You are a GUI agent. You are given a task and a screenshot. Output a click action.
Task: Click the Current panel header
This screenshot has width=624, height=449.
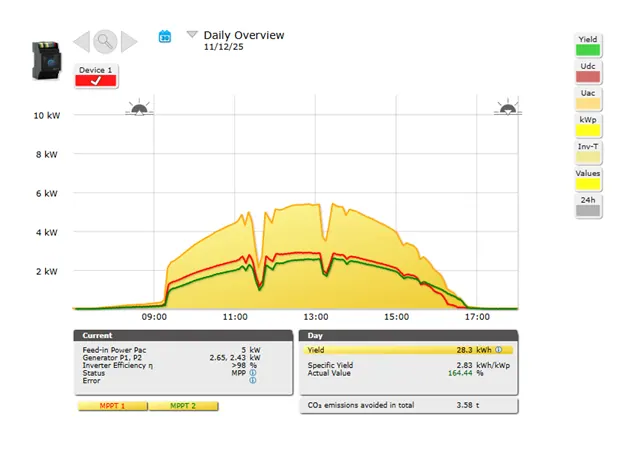pyautogui.click(x=183, y=336)
